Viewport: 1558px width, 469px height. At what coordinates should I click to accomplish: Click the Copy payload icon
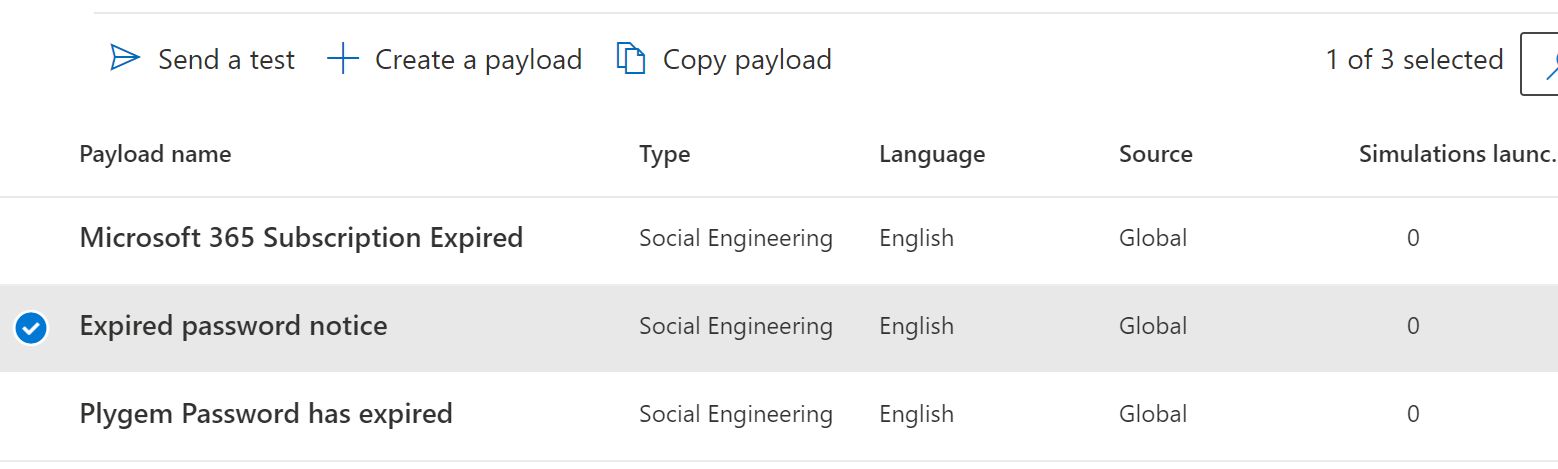630,59
